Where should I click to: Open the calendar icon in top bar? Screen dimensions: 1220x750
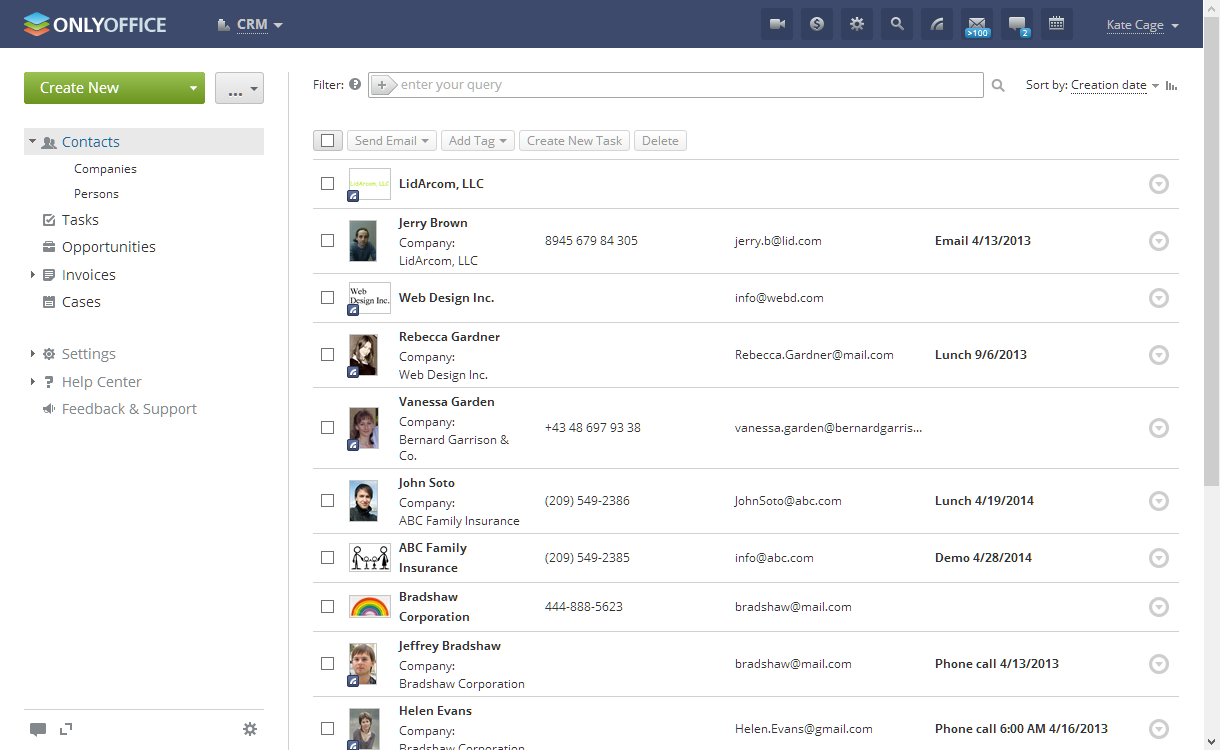click(1057, 24)
